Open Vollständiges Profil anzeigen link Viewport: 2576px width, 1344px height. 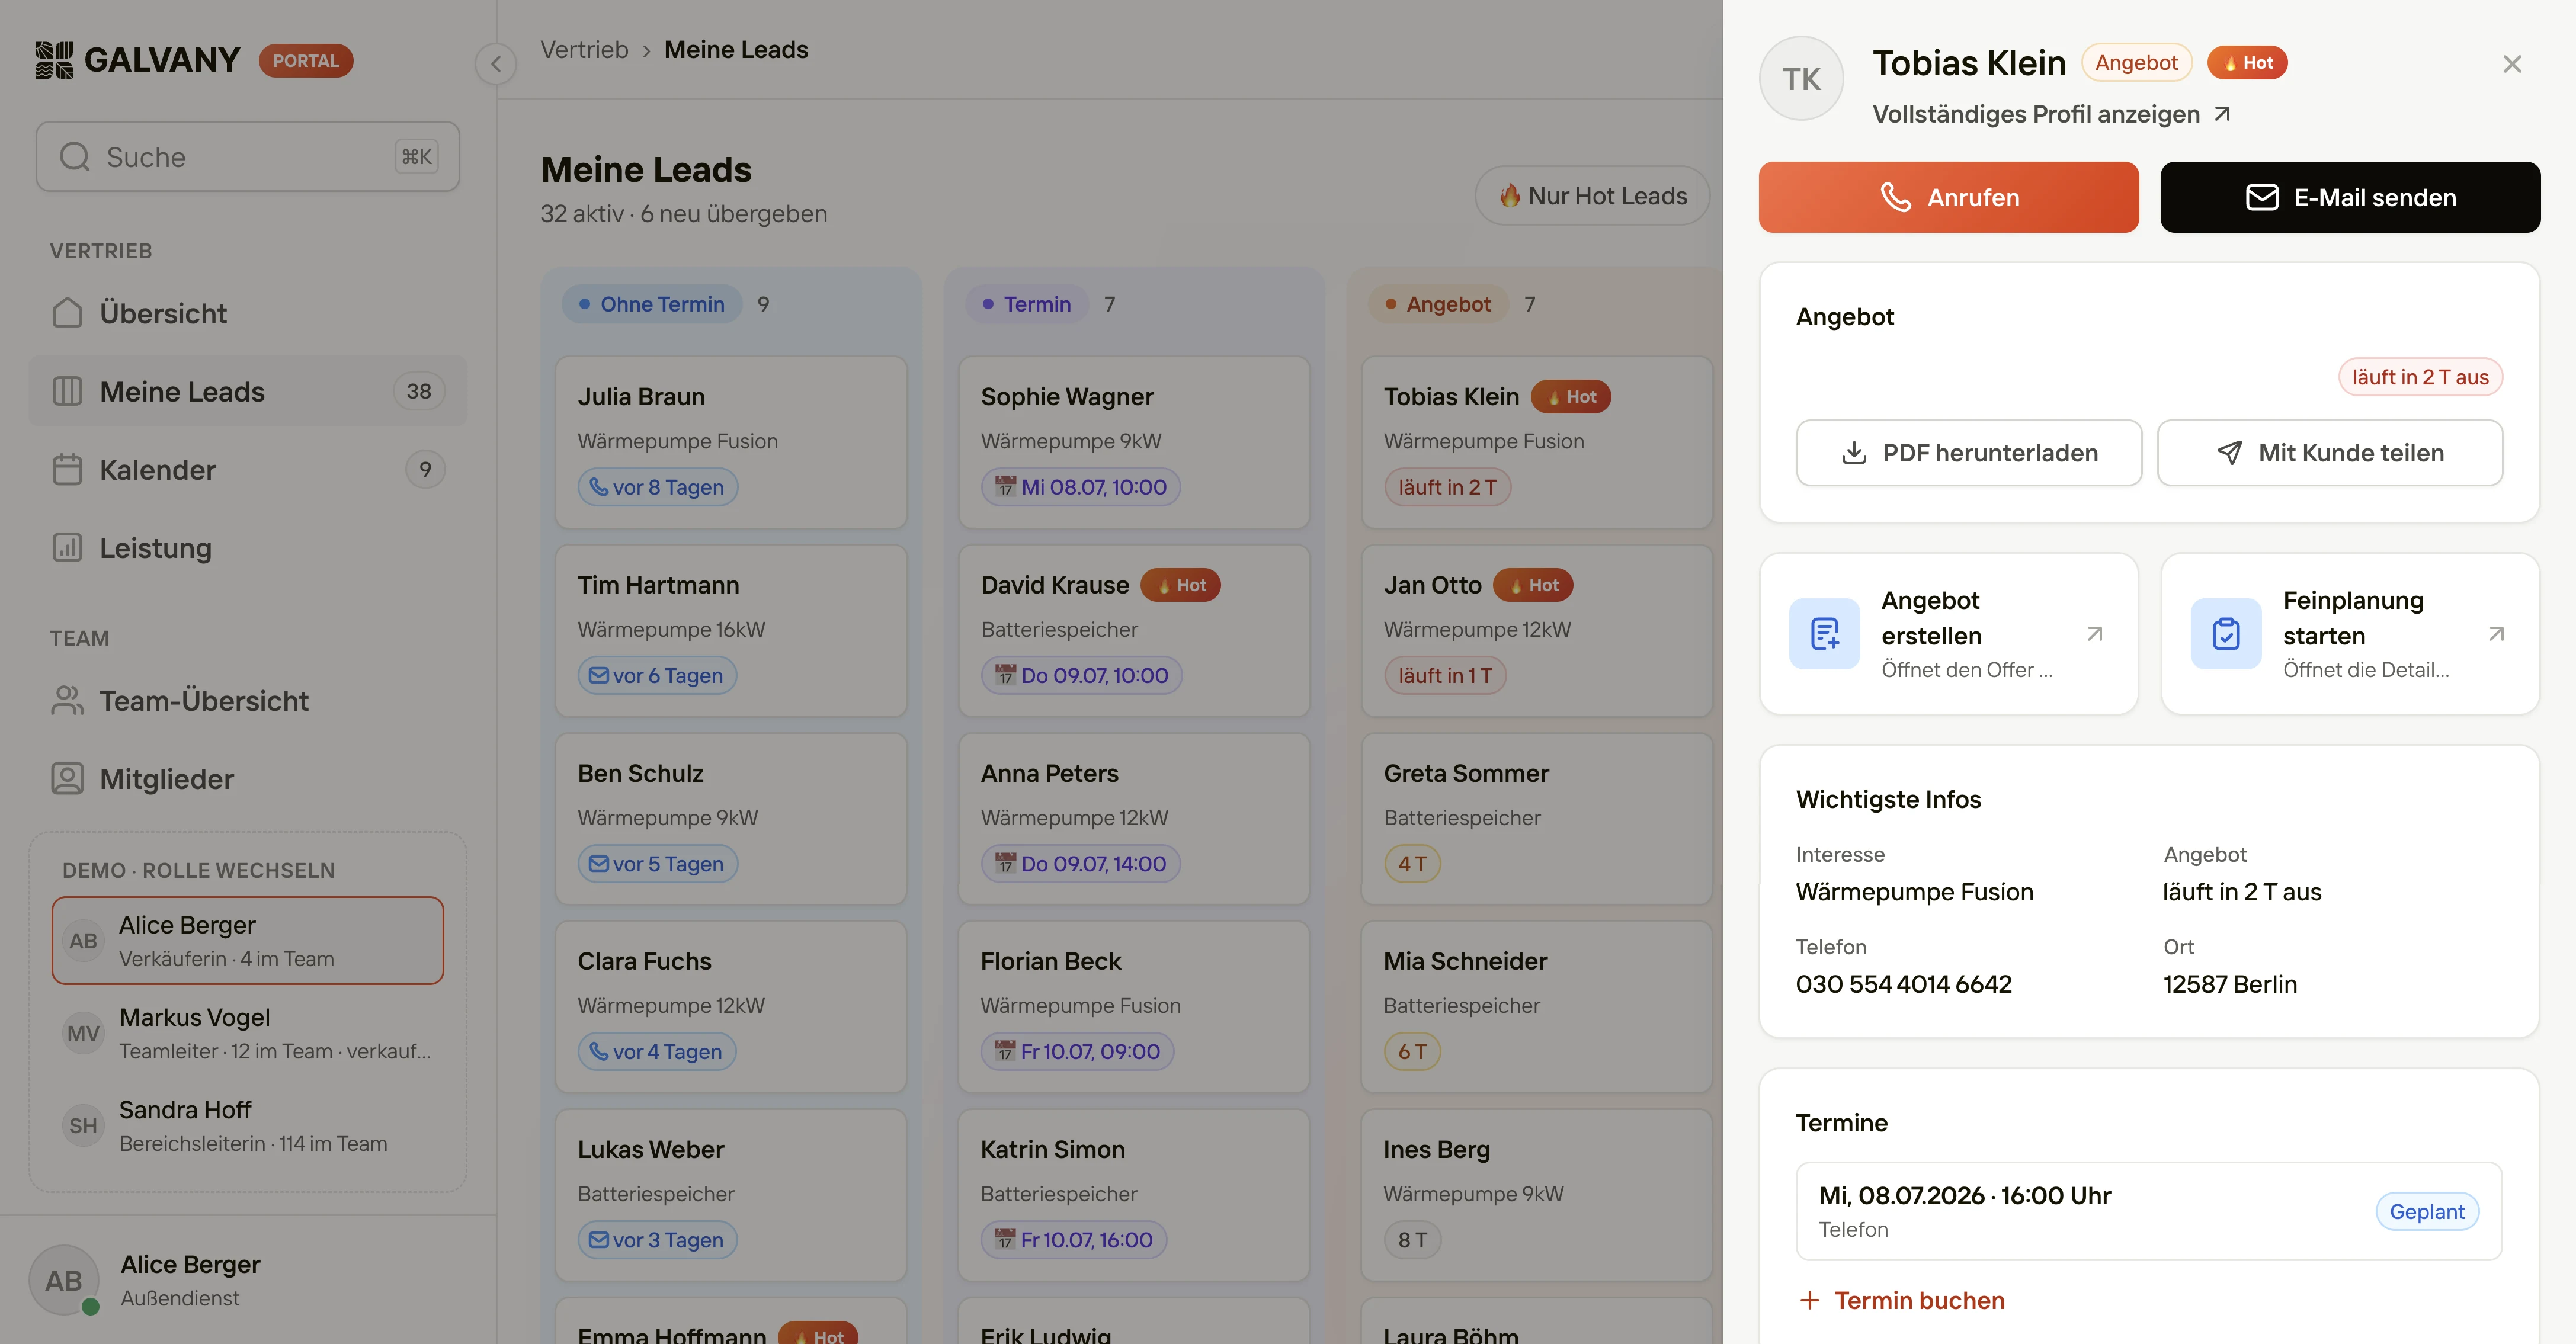(x=2051, y=114)
